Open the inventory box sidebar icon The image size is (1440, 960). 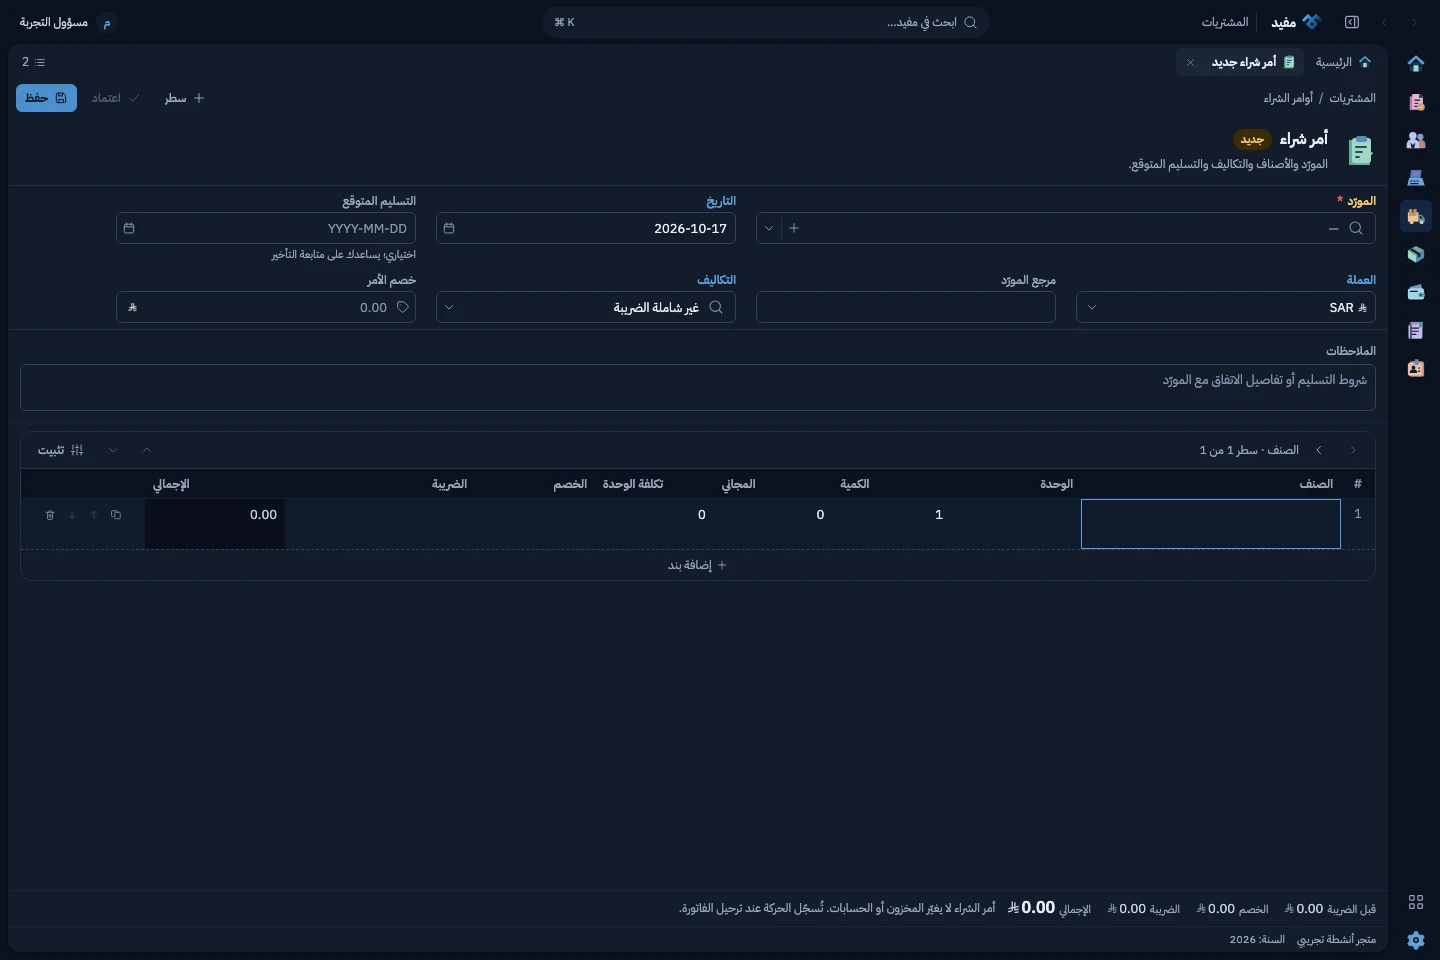1415,254
